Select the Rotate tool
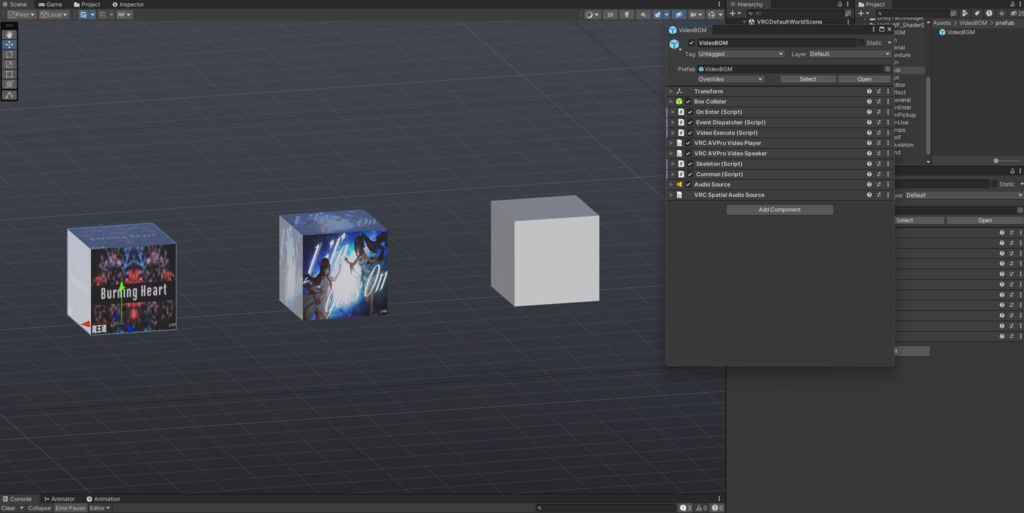The image size is (1024, 513). click(9, 54)
